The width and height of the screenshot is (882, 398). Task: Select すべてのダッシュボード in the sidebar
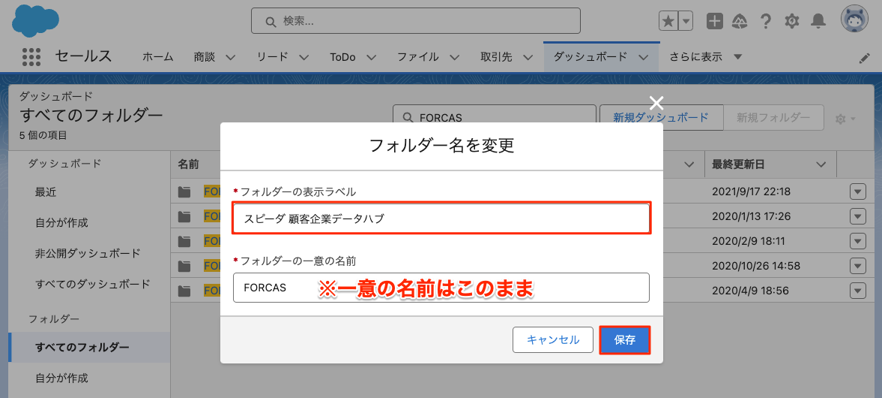point(93,284)
